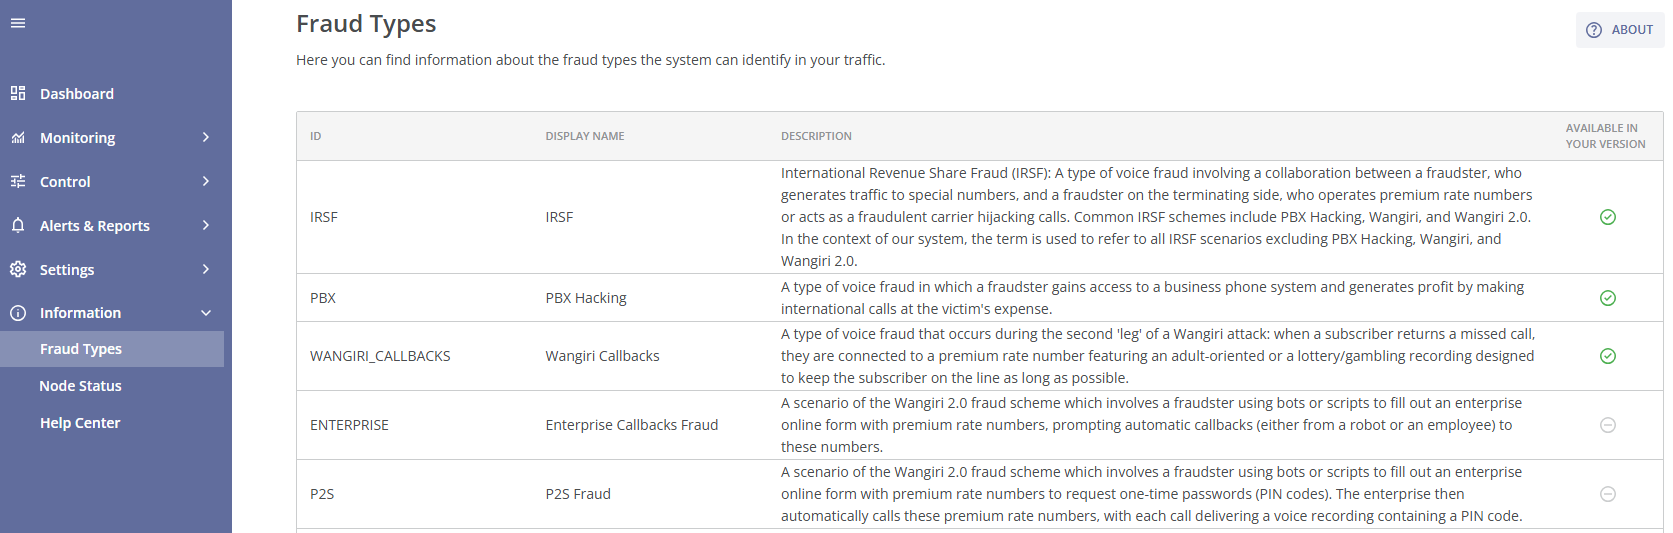The height and width of the screenshot is (533, 1673).
Task: Select Fraud Types in sidebar
Action: pyautogui.click(x=81, y=349)
